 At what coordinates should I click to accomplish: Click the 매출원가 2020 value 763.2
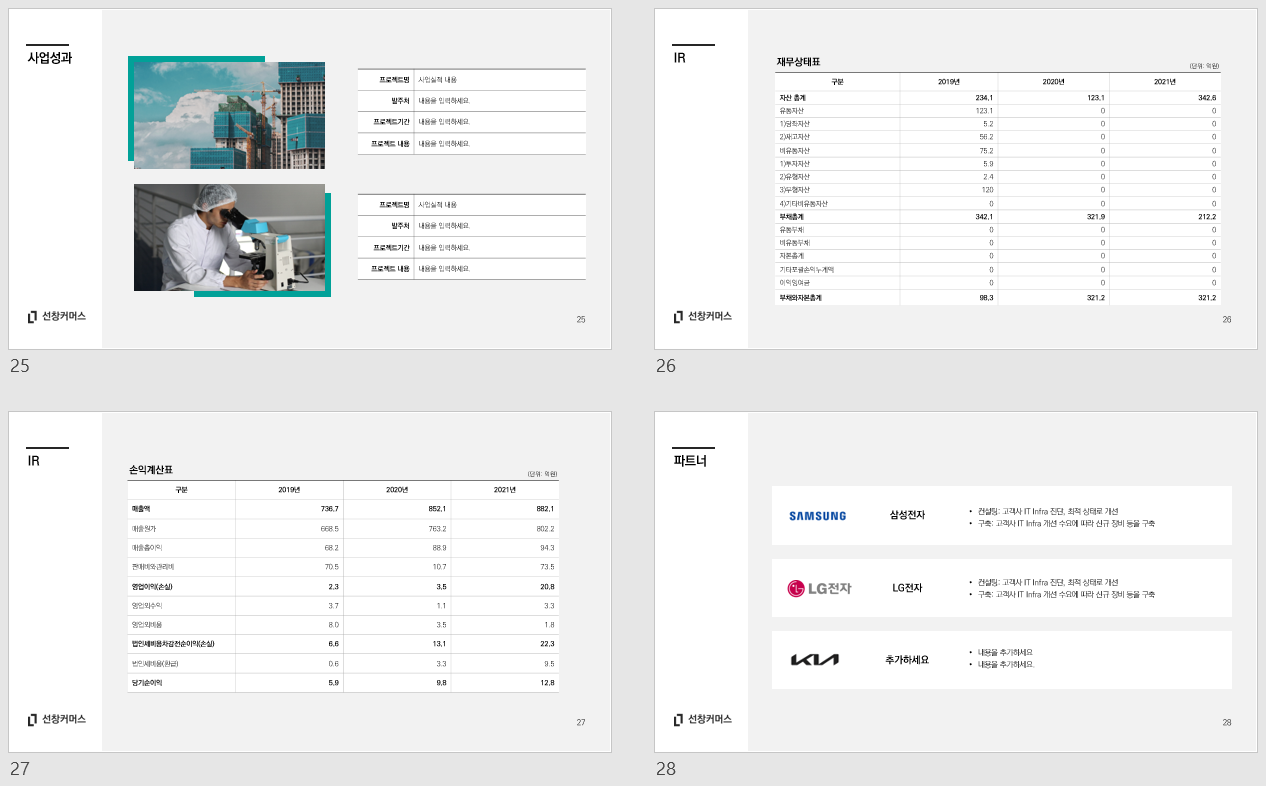pyautogui.click(x=437, y=528)
